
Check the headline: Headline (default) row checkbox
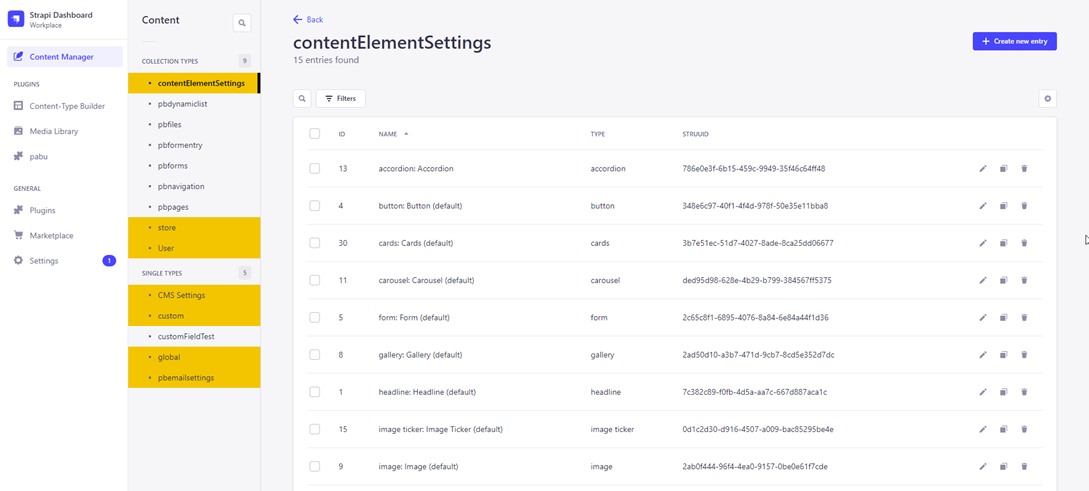(315, 392)
